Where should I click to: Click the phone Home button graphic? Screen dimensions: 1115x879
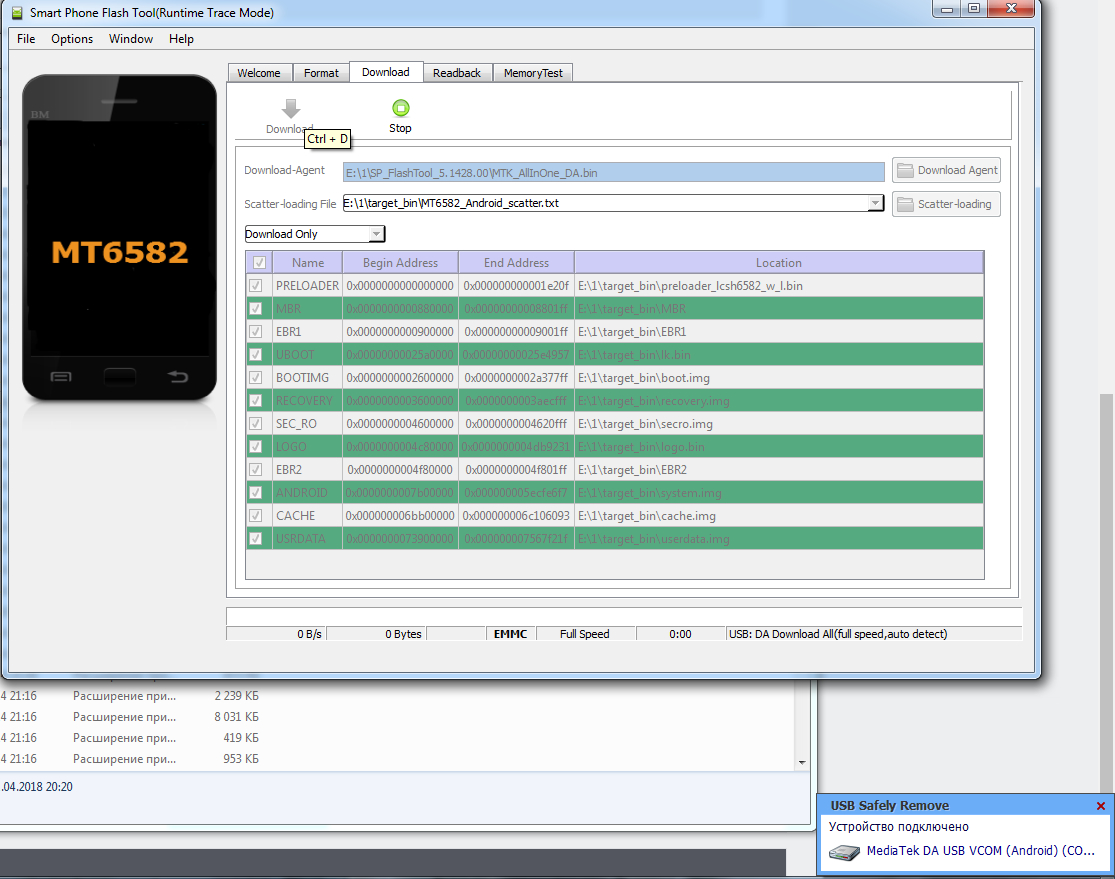coord(119,377)
